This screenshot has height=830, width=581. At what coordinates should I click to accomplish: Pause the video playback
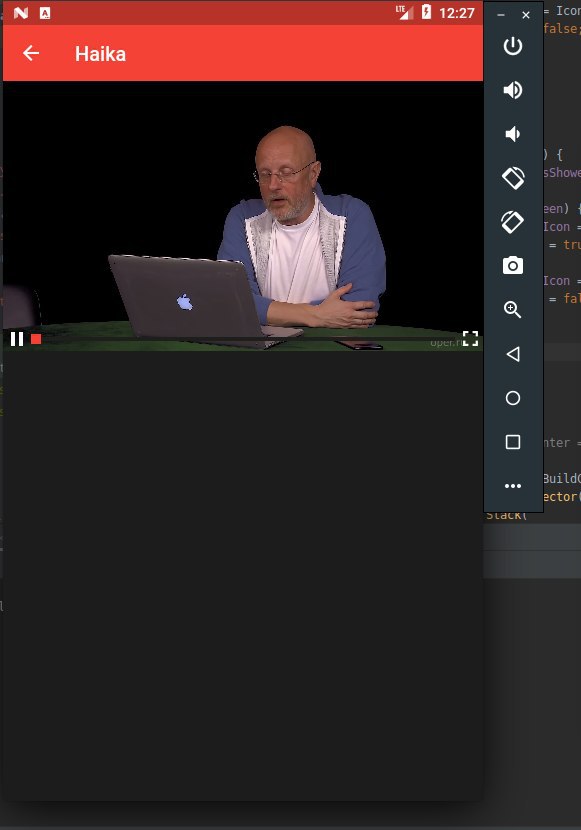coord(17,339)
